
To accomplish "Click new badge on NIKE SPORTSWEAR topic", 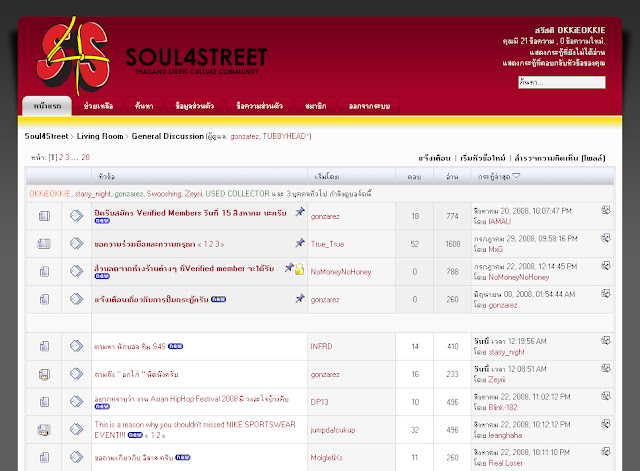I will coord(135,435).
